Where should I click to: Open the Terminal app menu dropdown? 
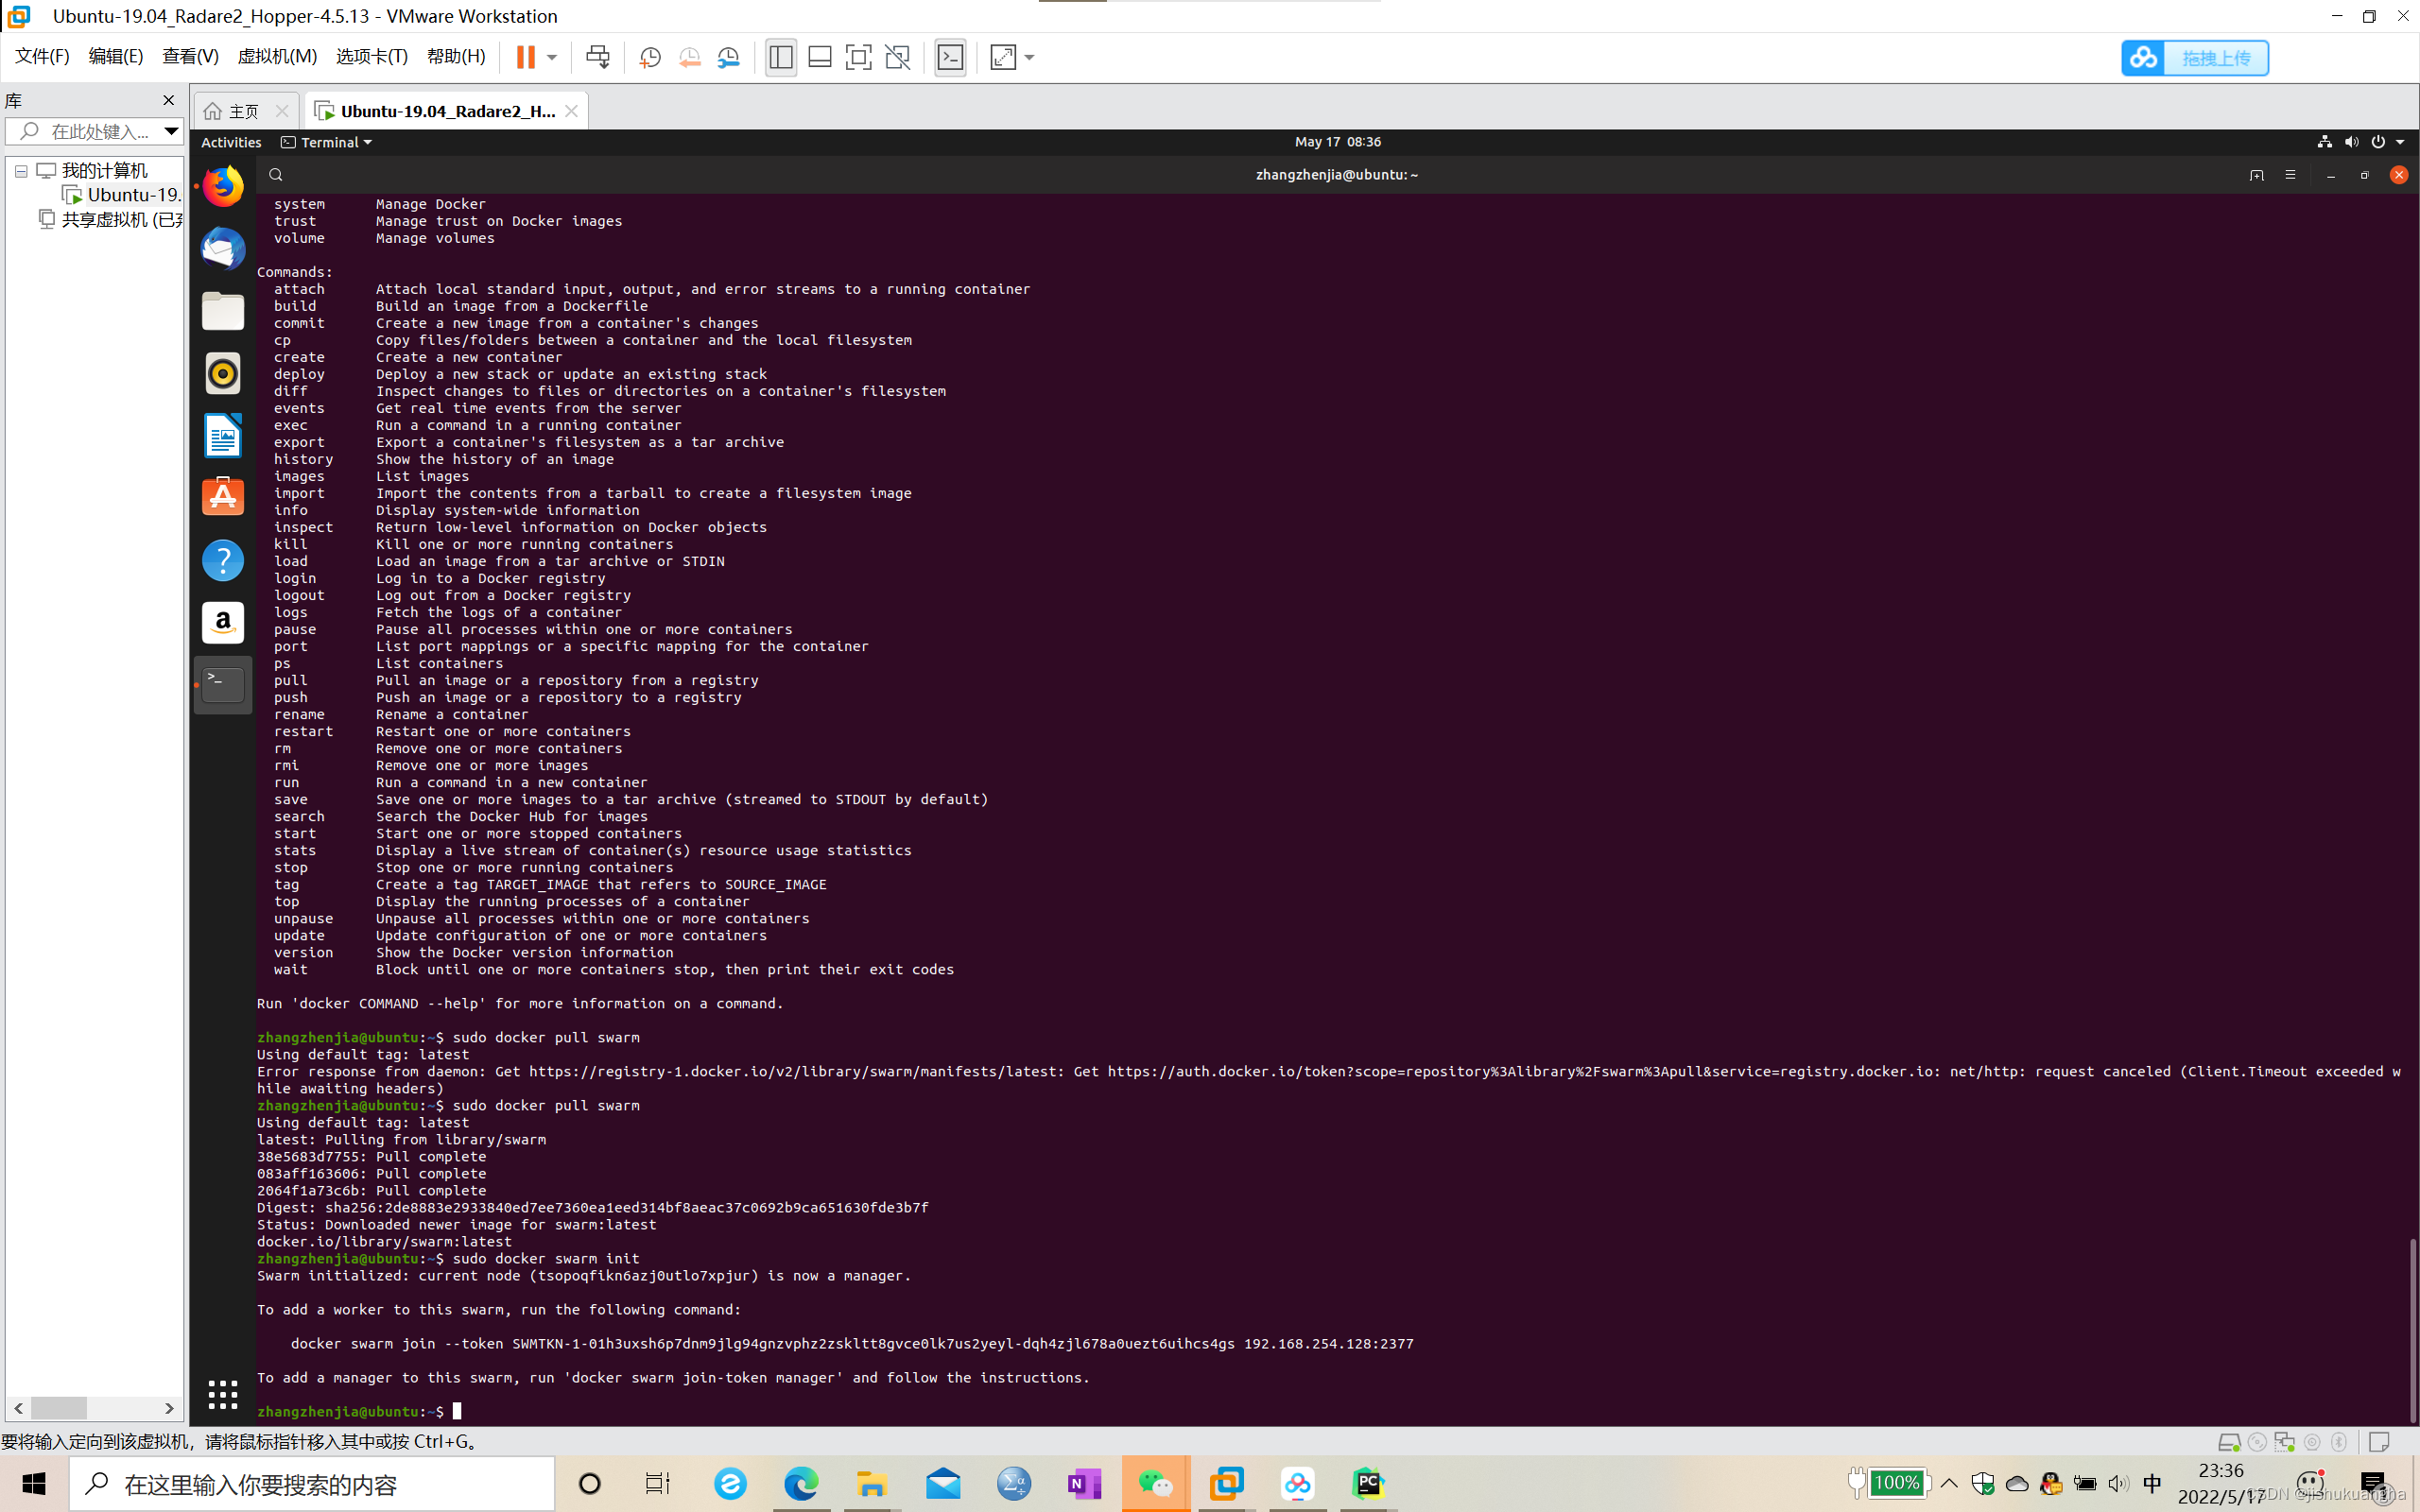point(327,142)
